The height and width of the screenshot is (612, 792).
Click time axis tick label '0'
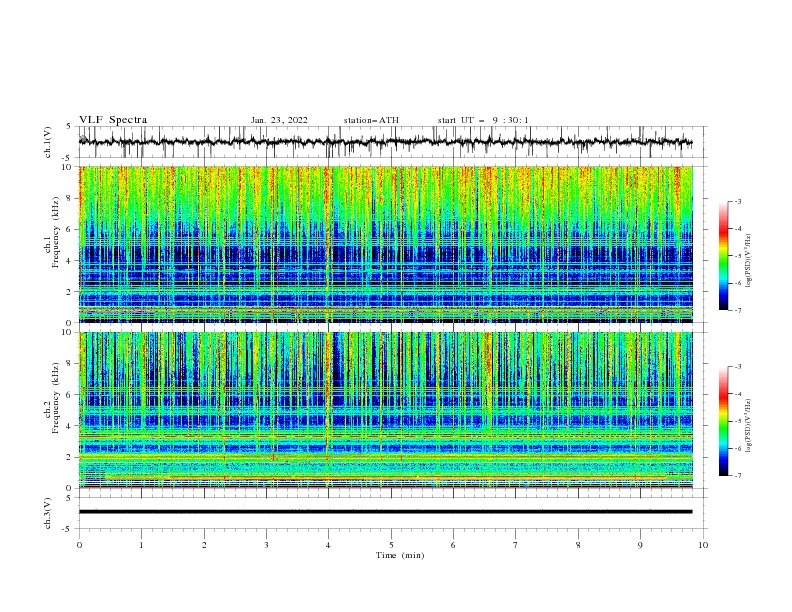click(x=79, y=545)
